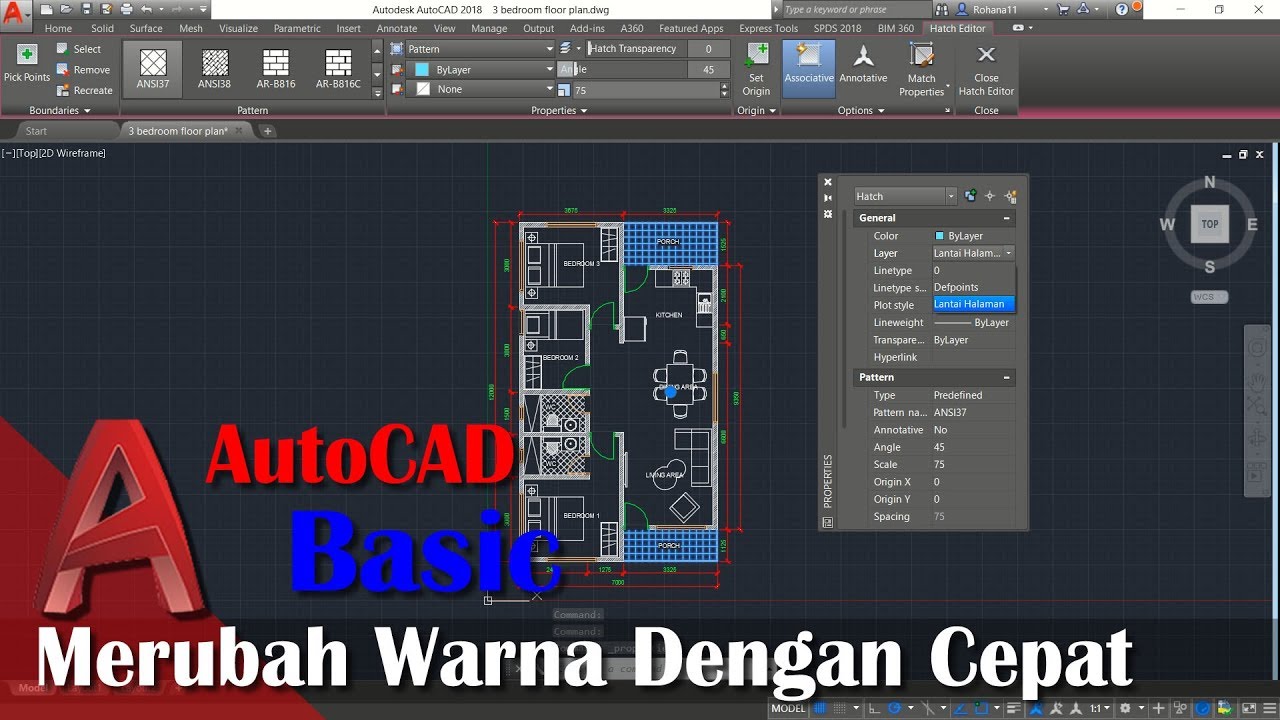Viewport: 1280px width, 720px height.
Task: Open the Insert ribbon tab
Action: [349, 28]
